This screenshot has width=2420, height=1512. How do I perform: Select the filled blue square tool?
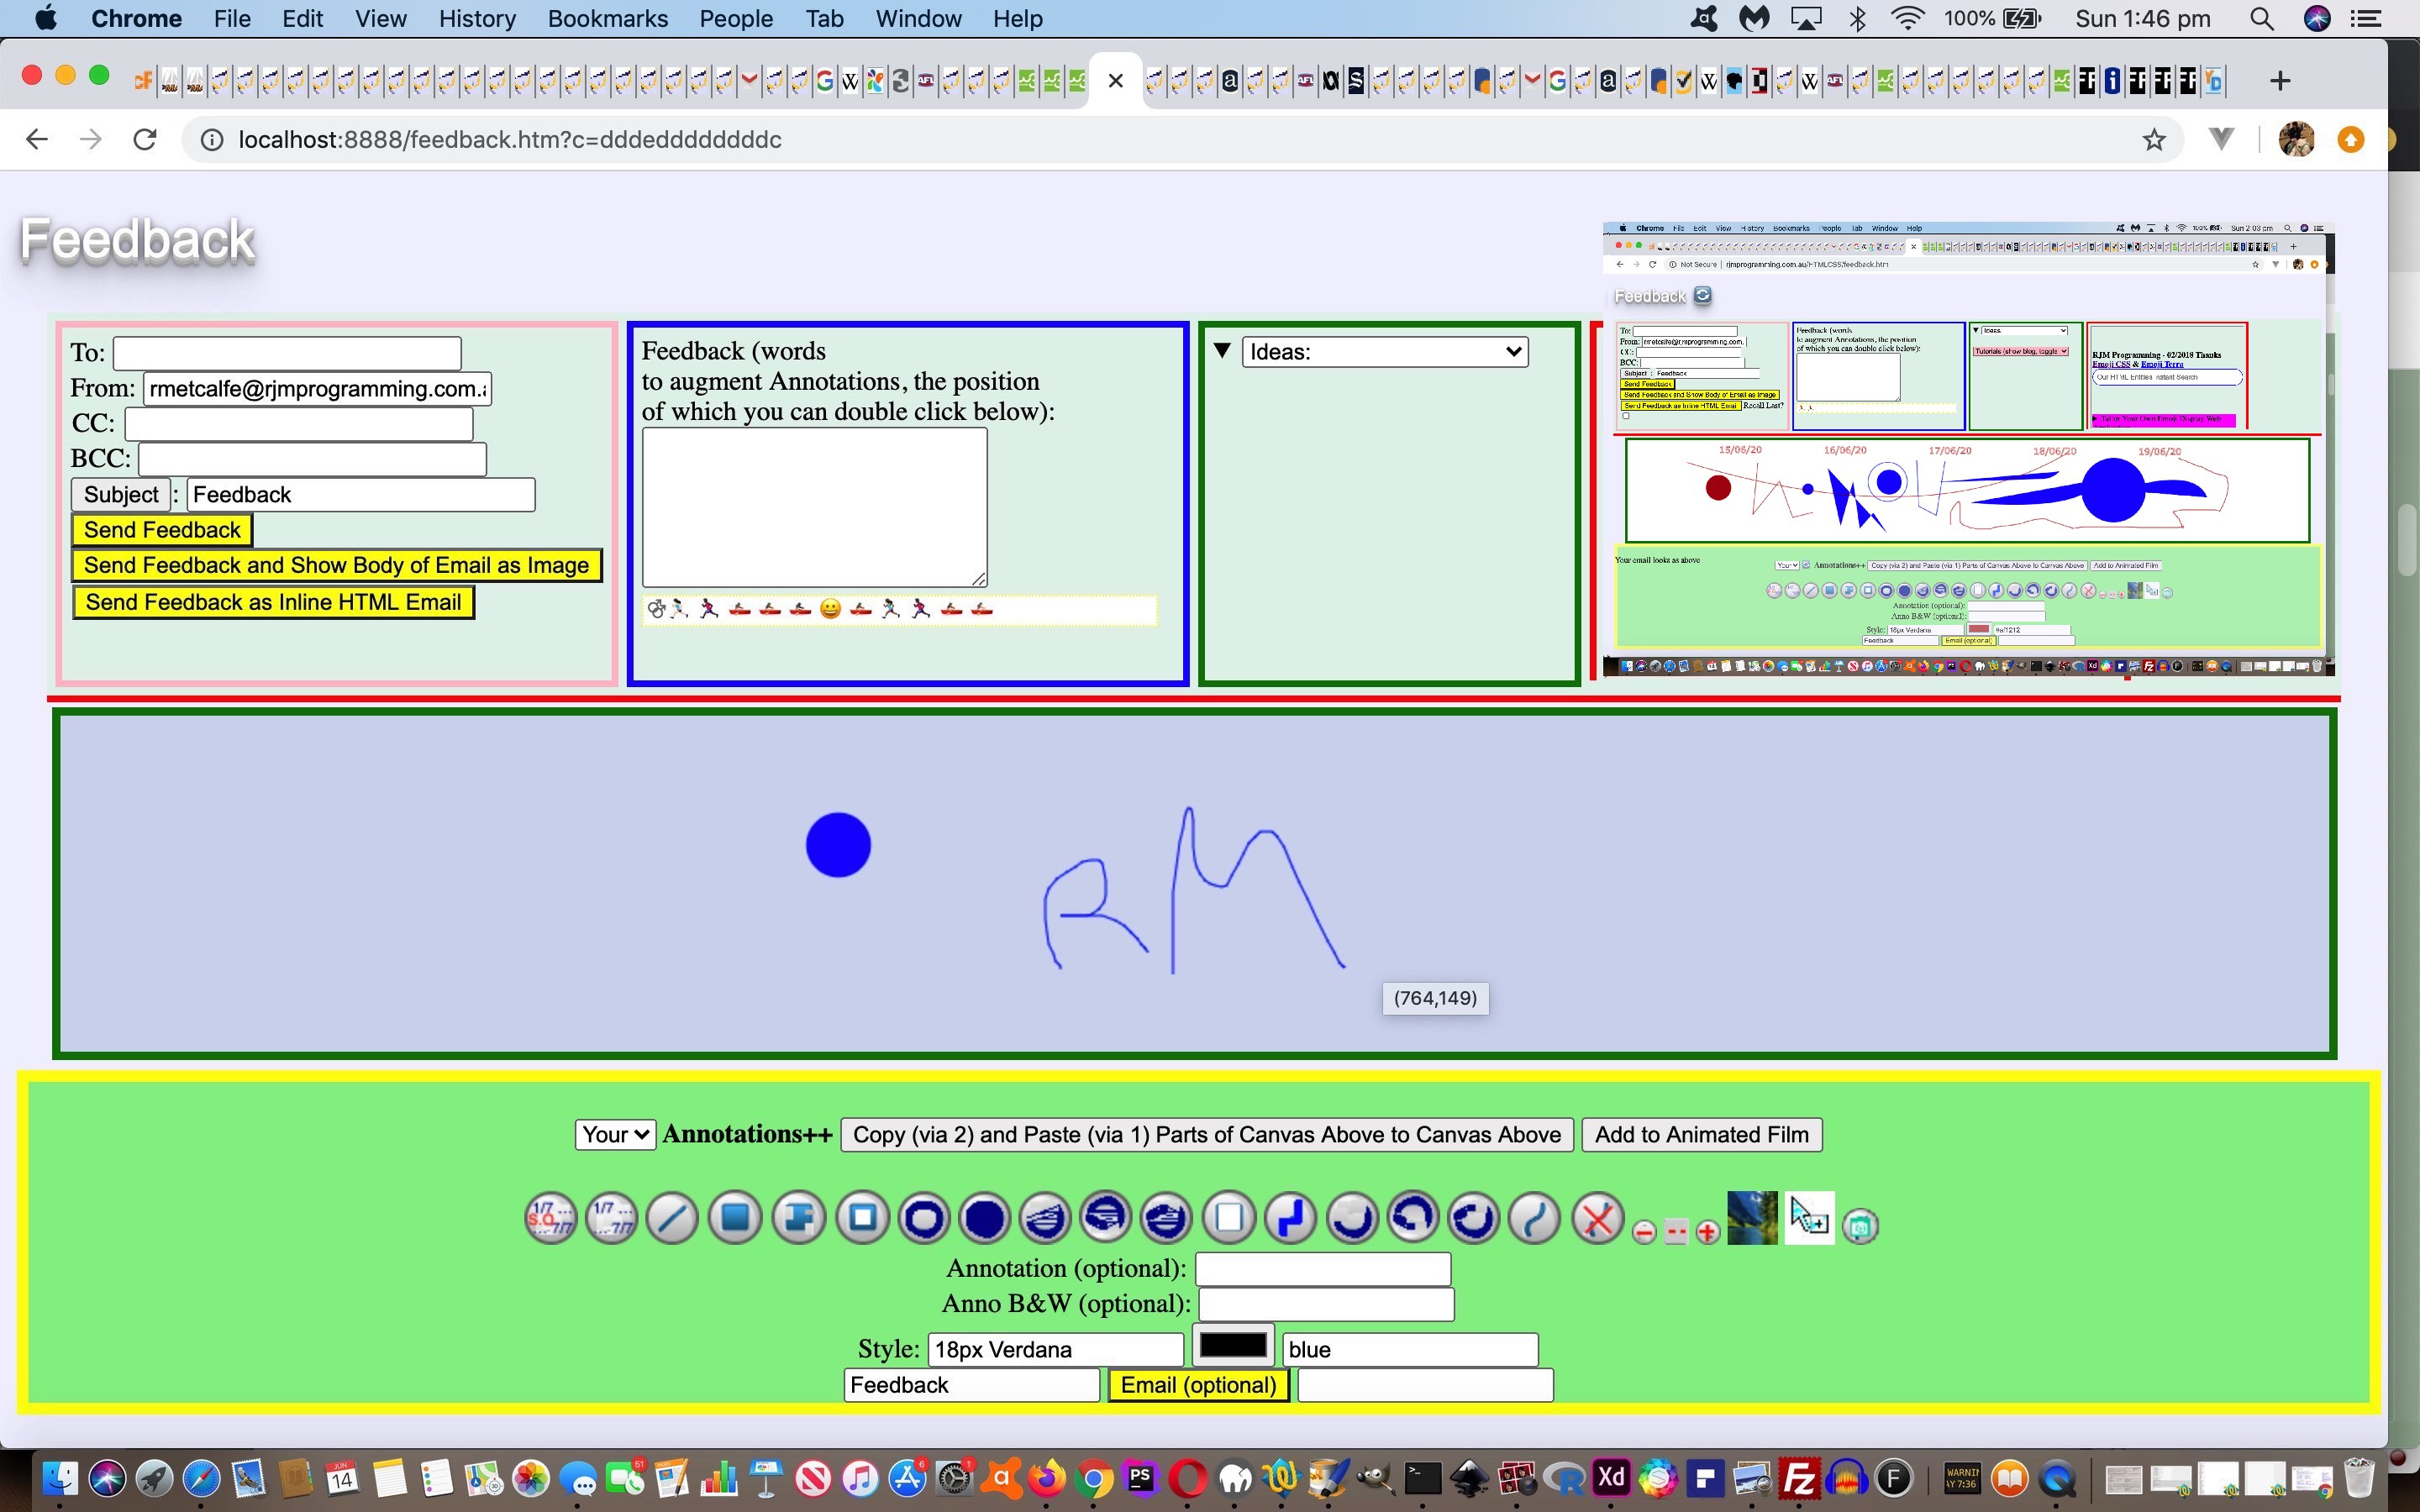(x=735, y=1218)
